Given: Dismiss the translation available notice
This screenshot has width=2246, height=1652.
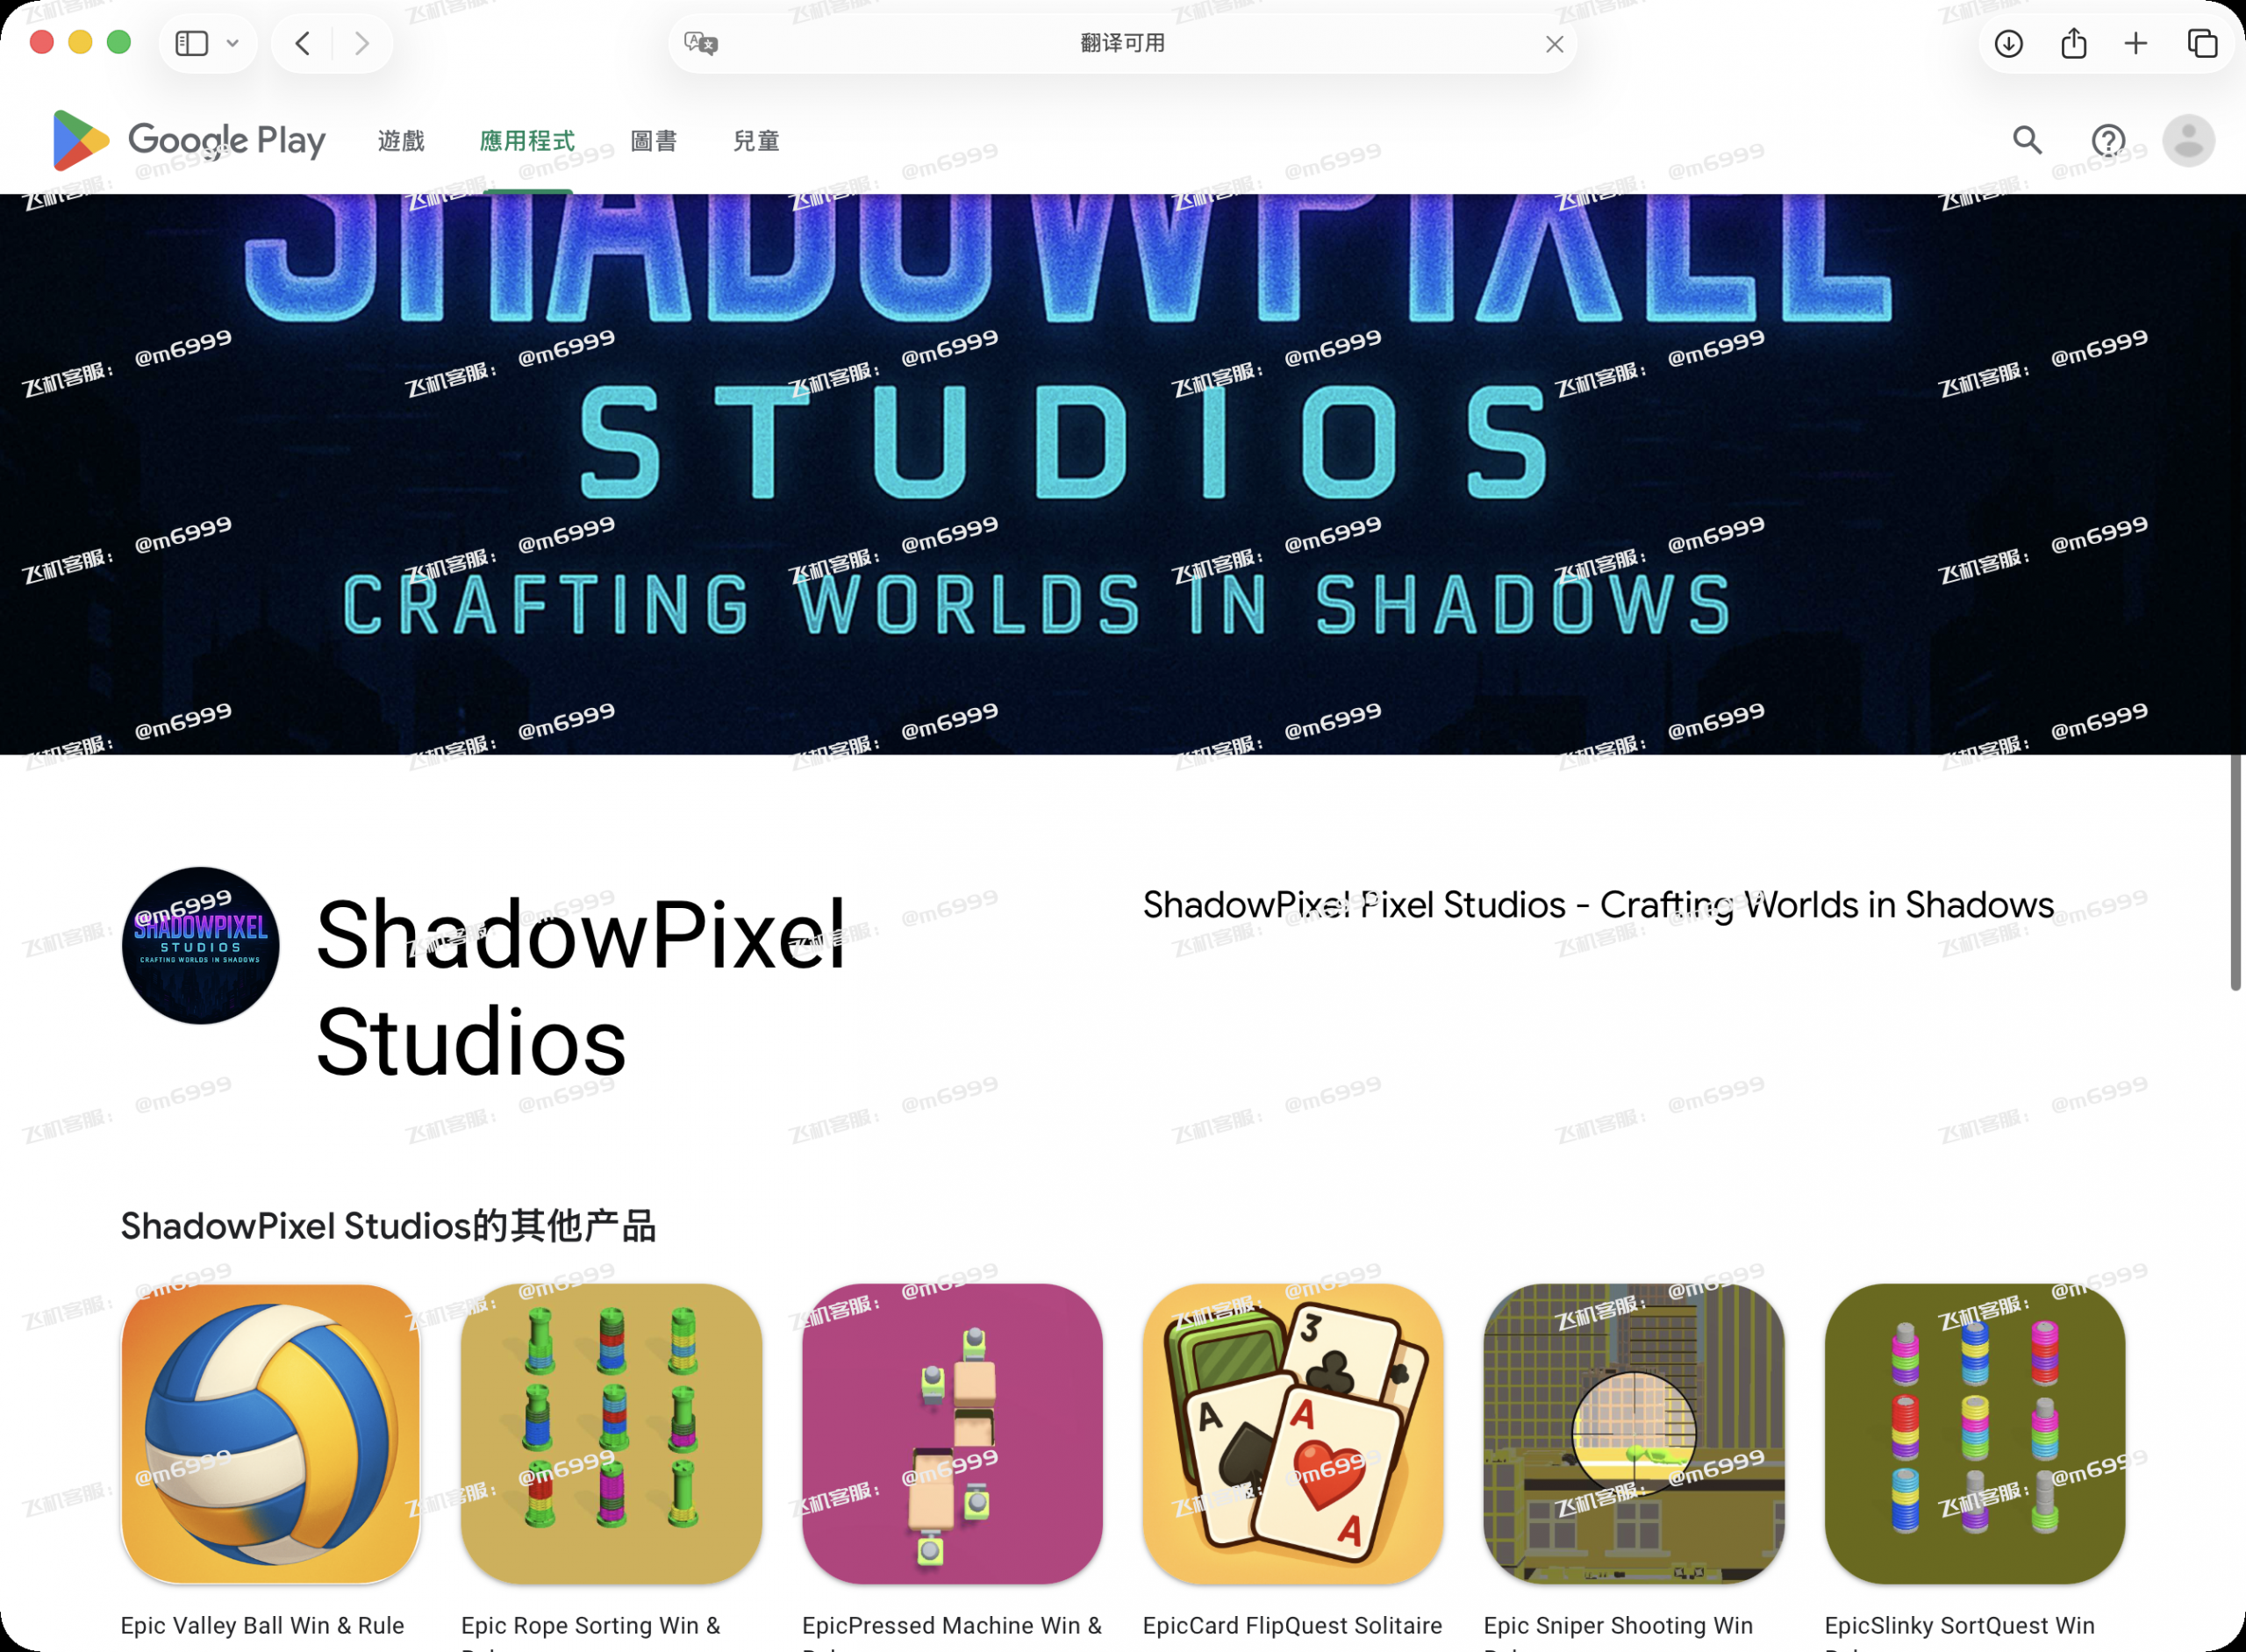Looking at the screenshot, I should point(1554,44).
